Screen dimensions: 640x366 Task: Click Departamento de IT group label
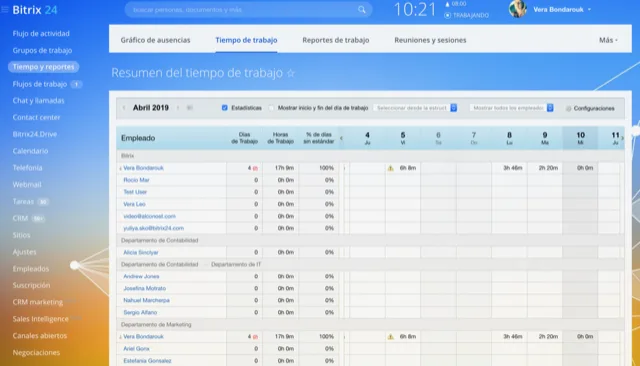point(236,264)
